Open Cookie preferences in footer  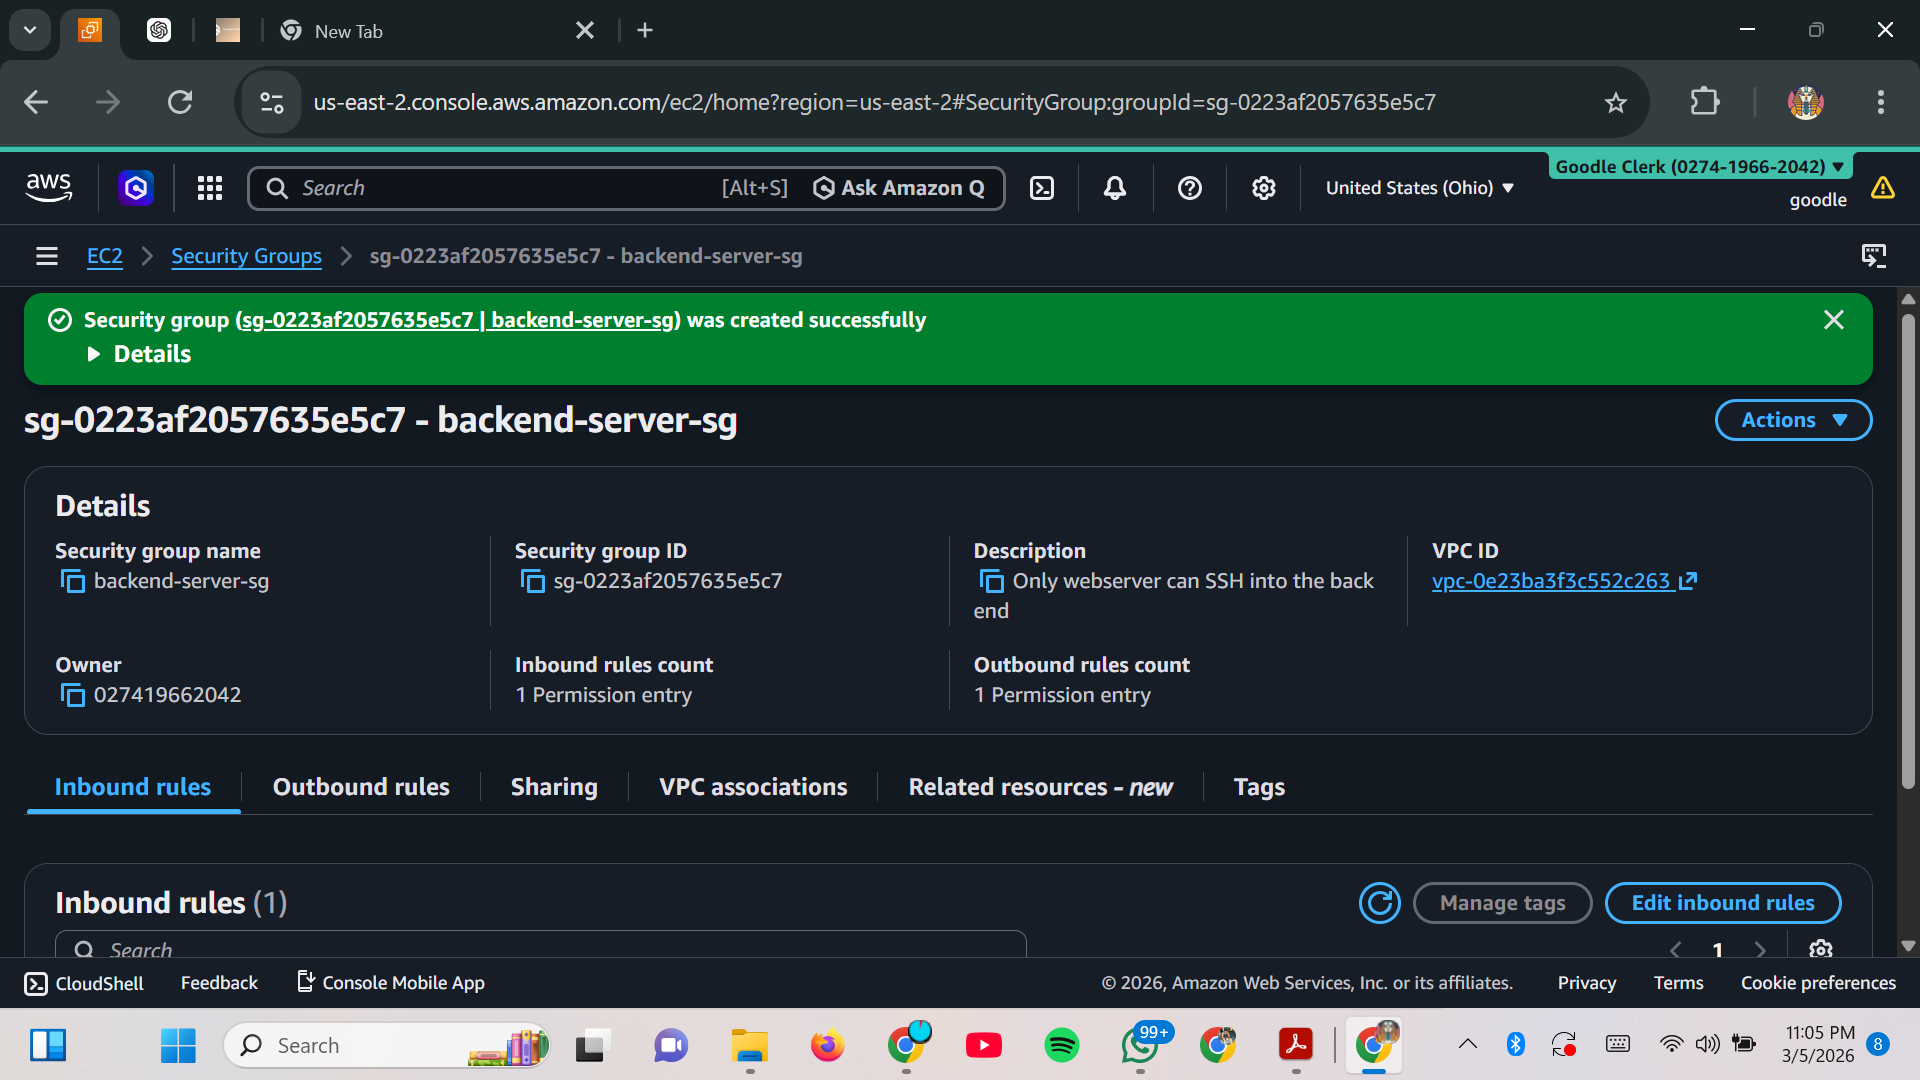pyautogui.click(x=1818, y=983)
